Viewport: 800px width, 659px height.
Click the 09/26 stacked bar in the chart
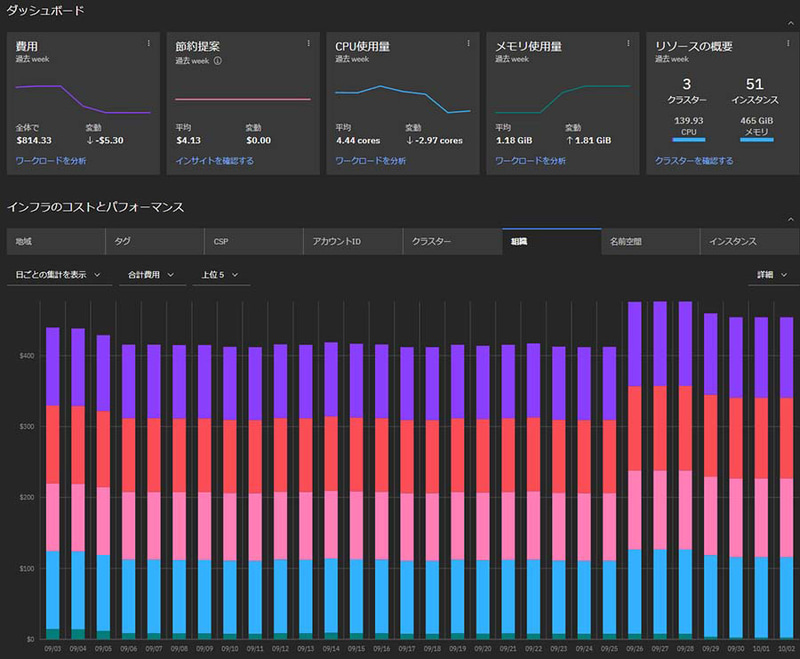coord(635,470)
